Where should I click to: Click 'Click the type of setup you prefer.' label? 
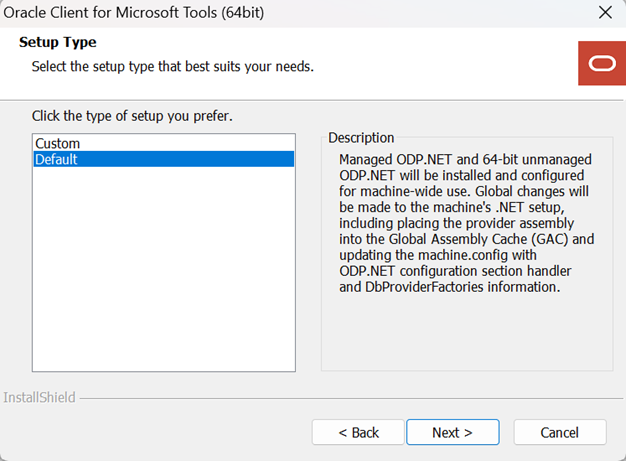[x=132, y=116]
